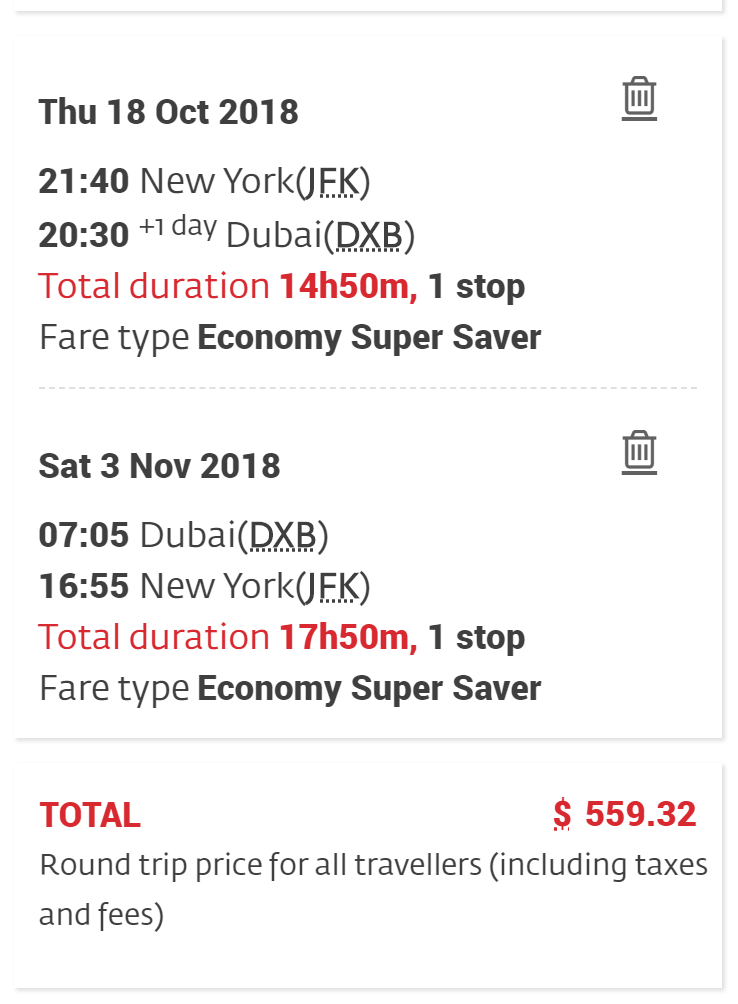
Task: Click the 17h50m total duration
Action: pyautogui.click(x=348, y=638)
